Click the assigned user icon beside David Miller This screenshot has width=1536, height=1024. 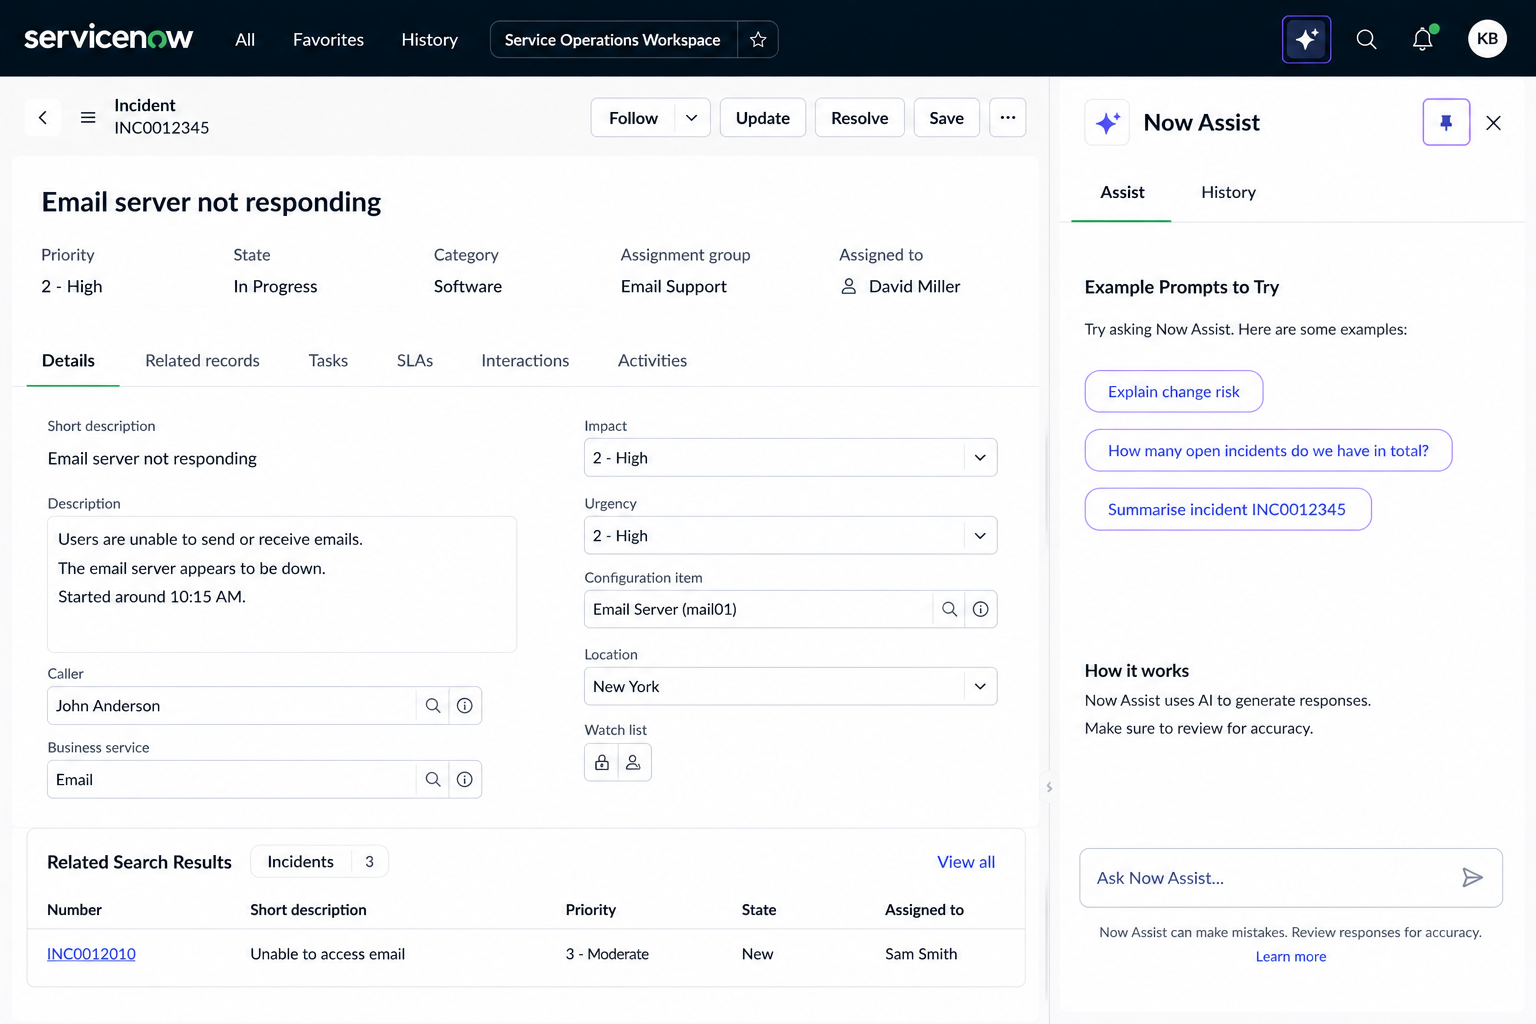(849, 286)
